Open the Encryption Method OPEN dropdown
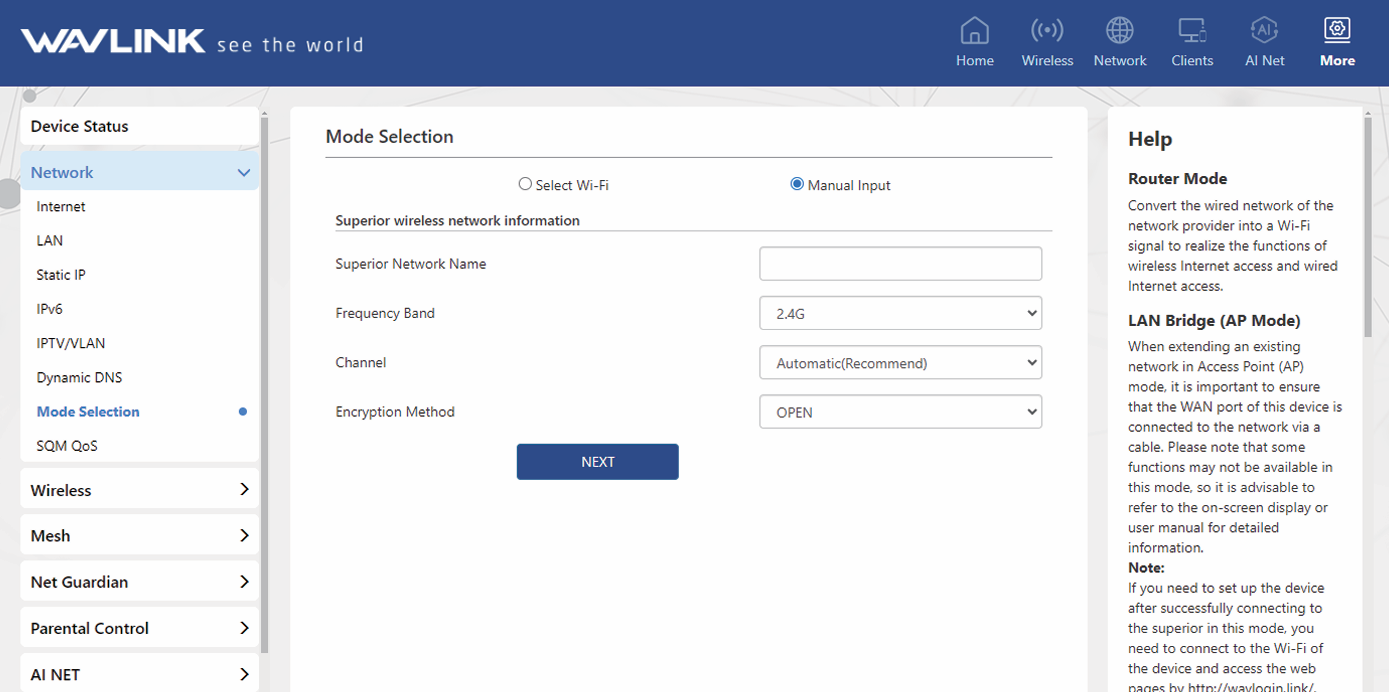 point(900,411)
